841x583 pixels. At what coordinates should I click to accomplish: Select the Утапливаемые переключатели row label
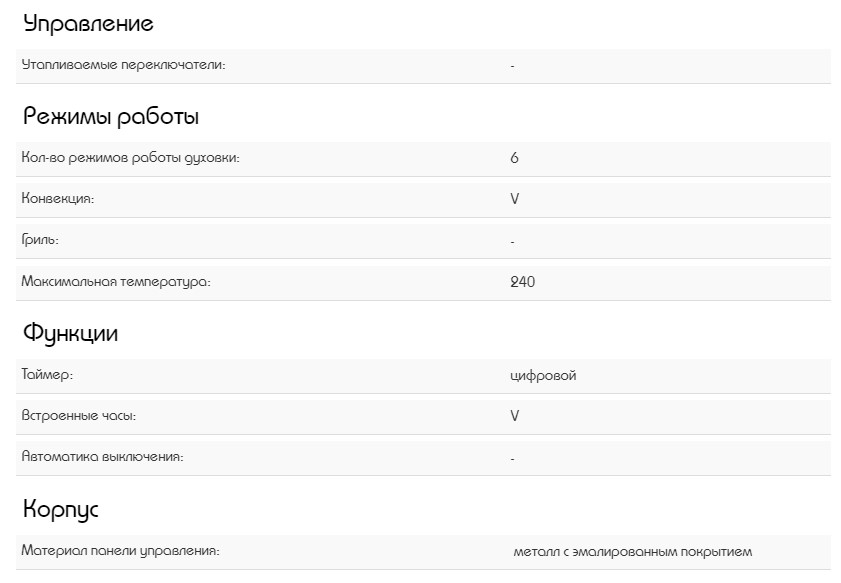pos(123,65)
